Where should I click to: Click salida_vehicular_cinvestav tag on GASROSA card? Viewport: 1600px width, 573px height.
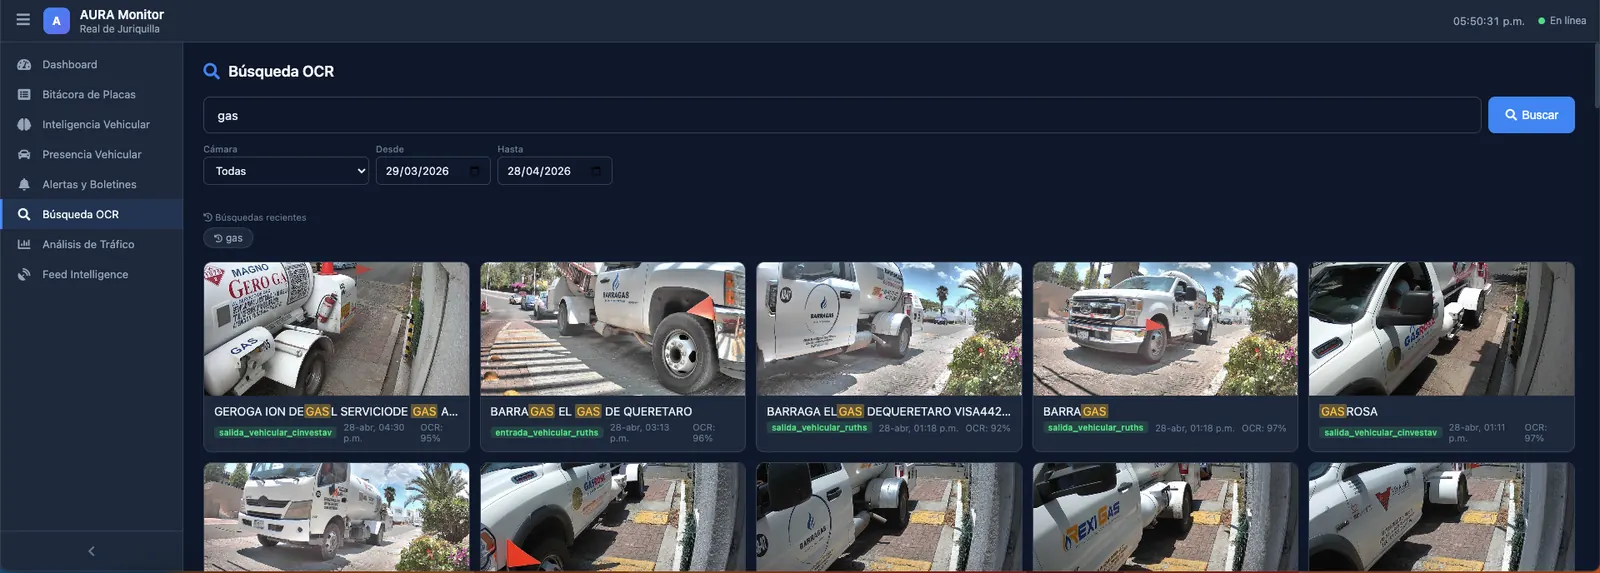point(1380,433)
